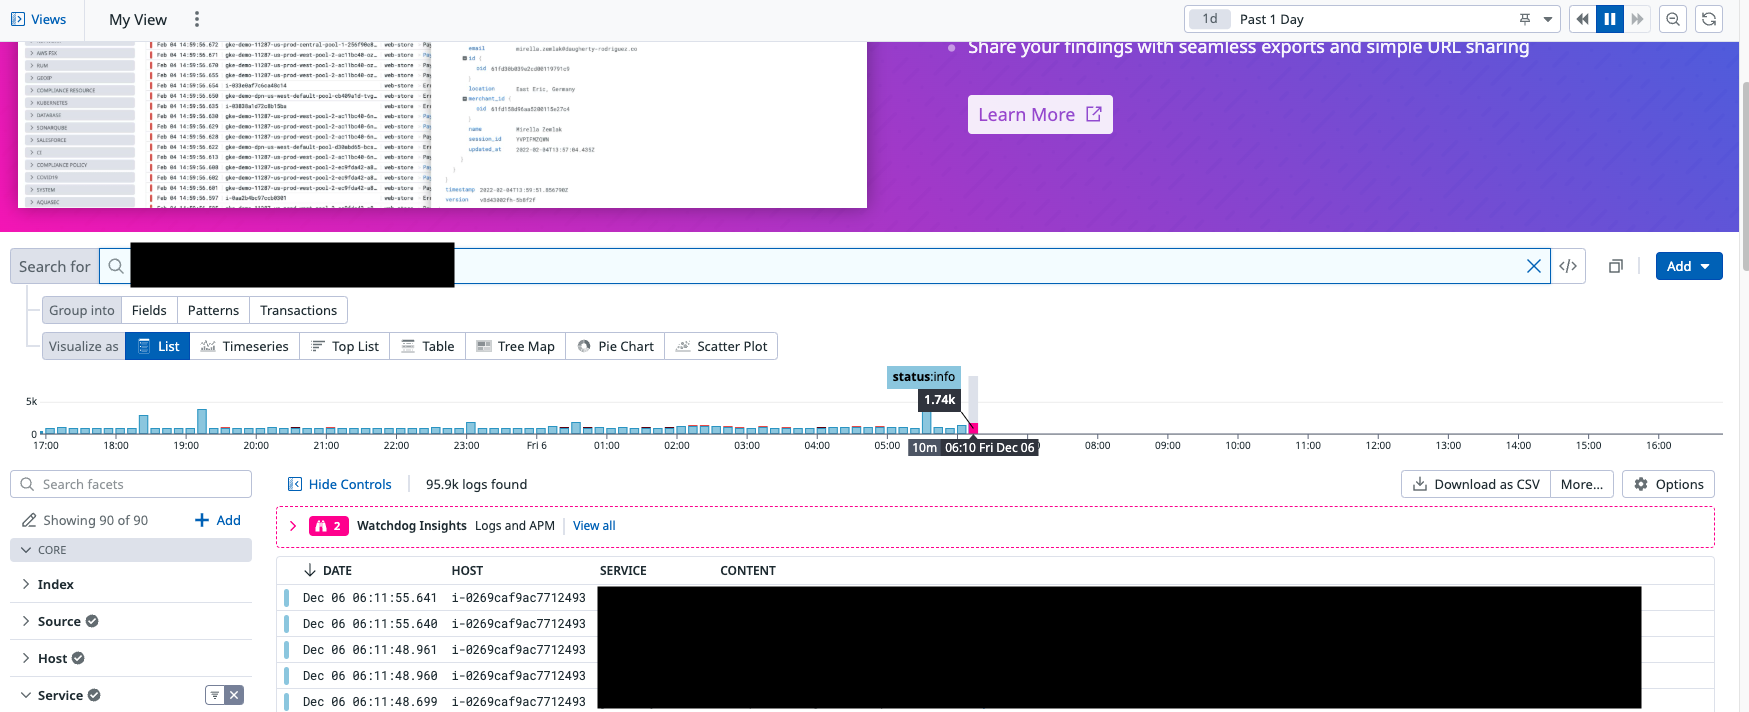Click the SERVICE column header
Screen dimensions: 1749x712
[623, 571]
